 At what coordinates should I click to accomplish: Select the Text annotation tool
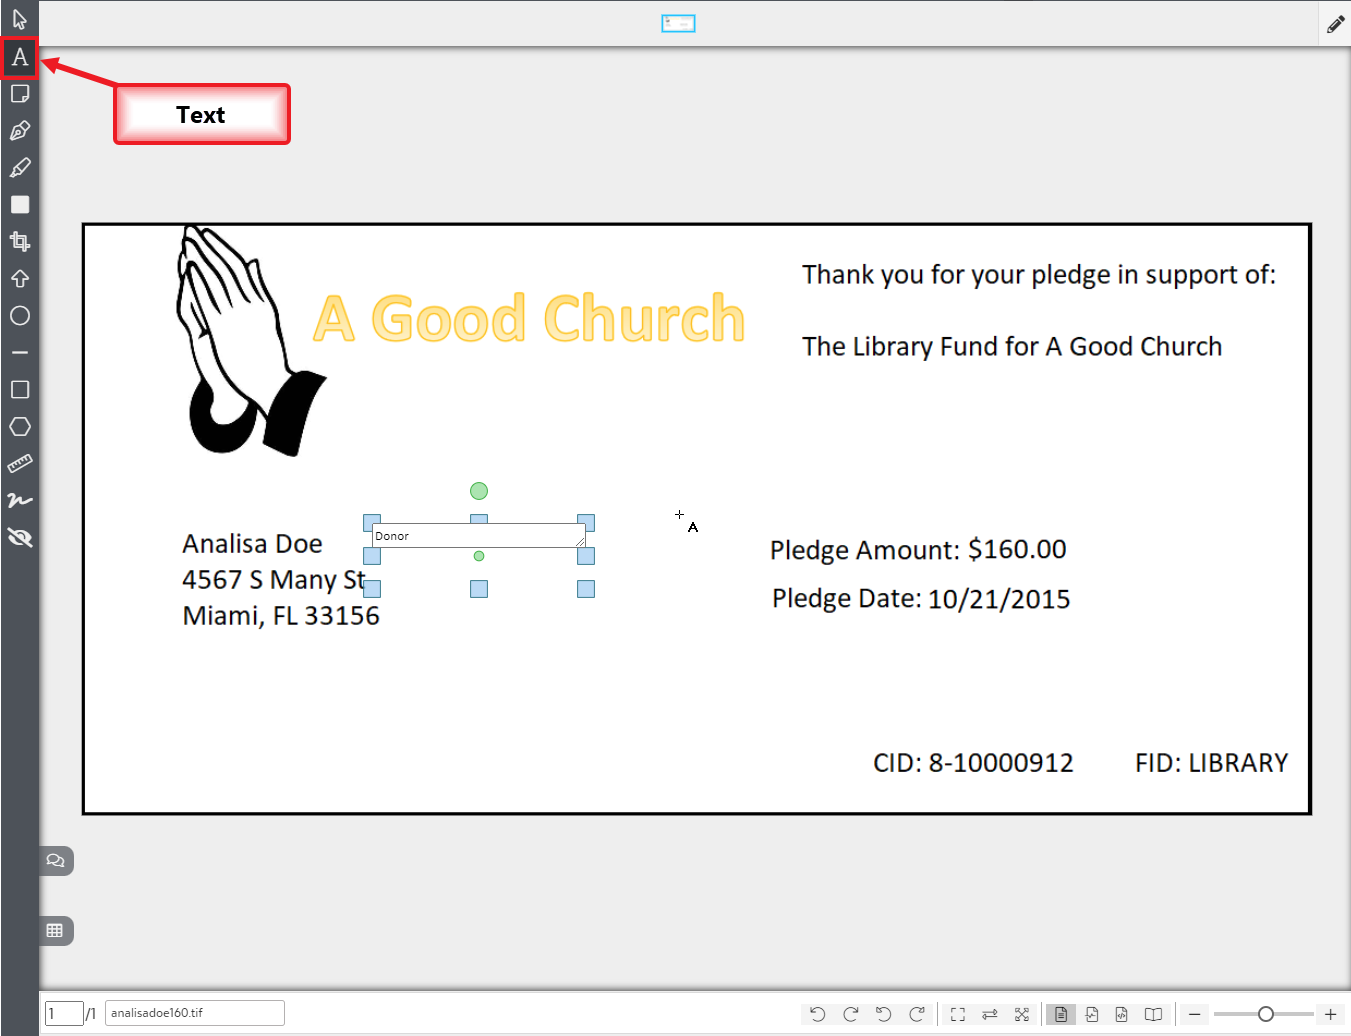(x=20, y=57)
